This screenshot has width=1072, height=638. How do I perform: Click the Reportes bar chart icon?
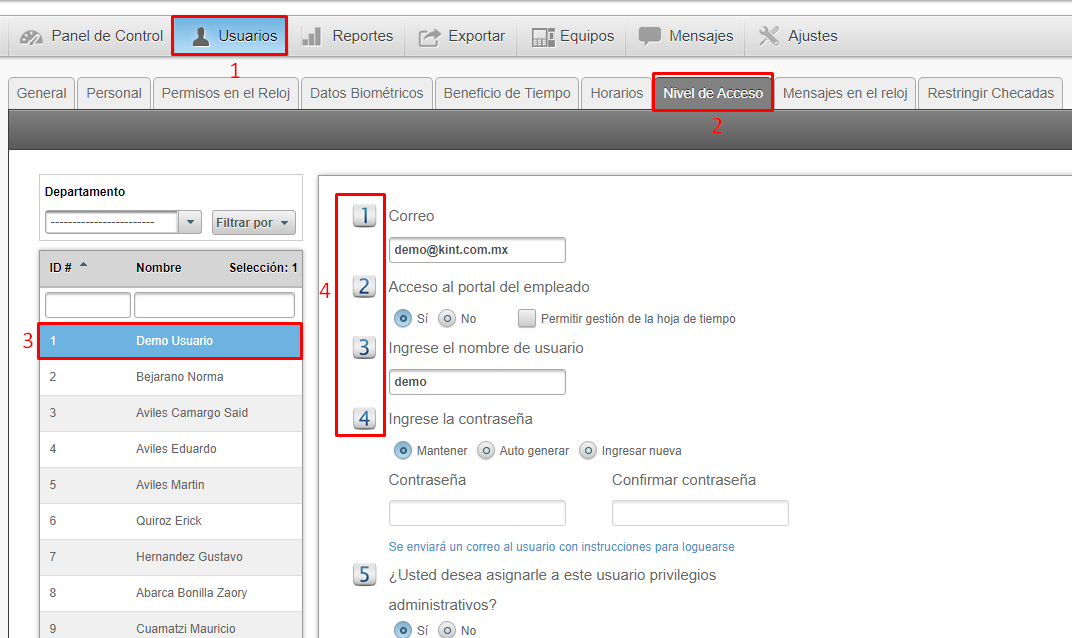(x=312, y=37)
